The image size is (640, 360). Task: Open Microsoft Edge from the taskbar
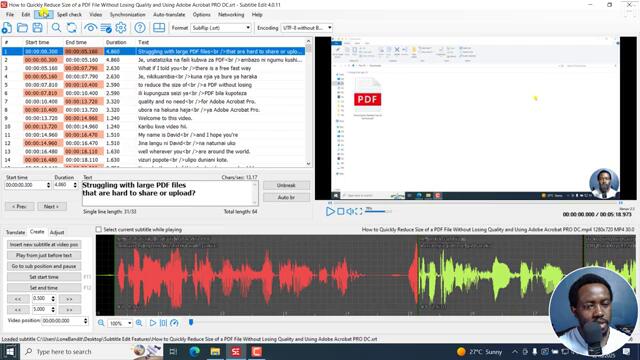point(194,351)
